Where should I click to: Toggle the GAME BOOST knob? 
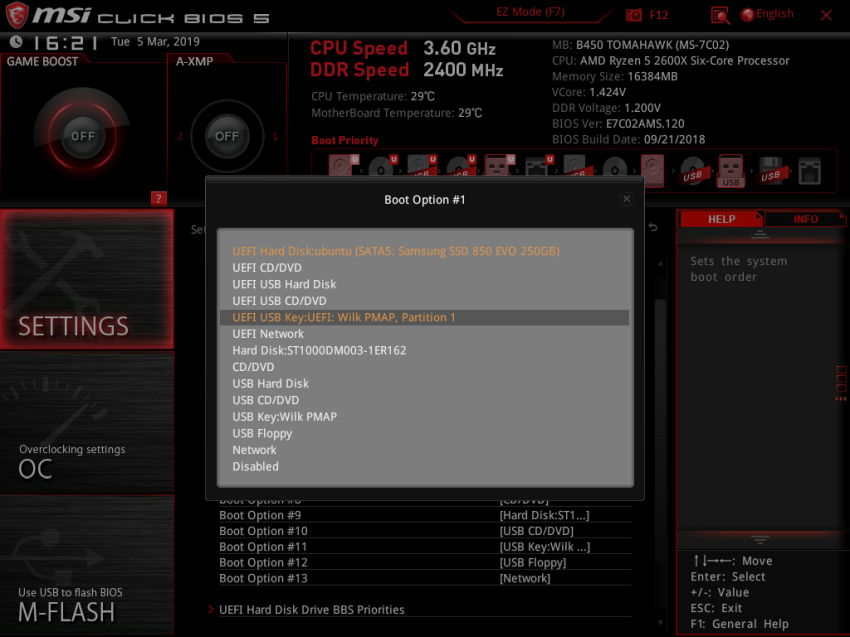tap(83, 136)
